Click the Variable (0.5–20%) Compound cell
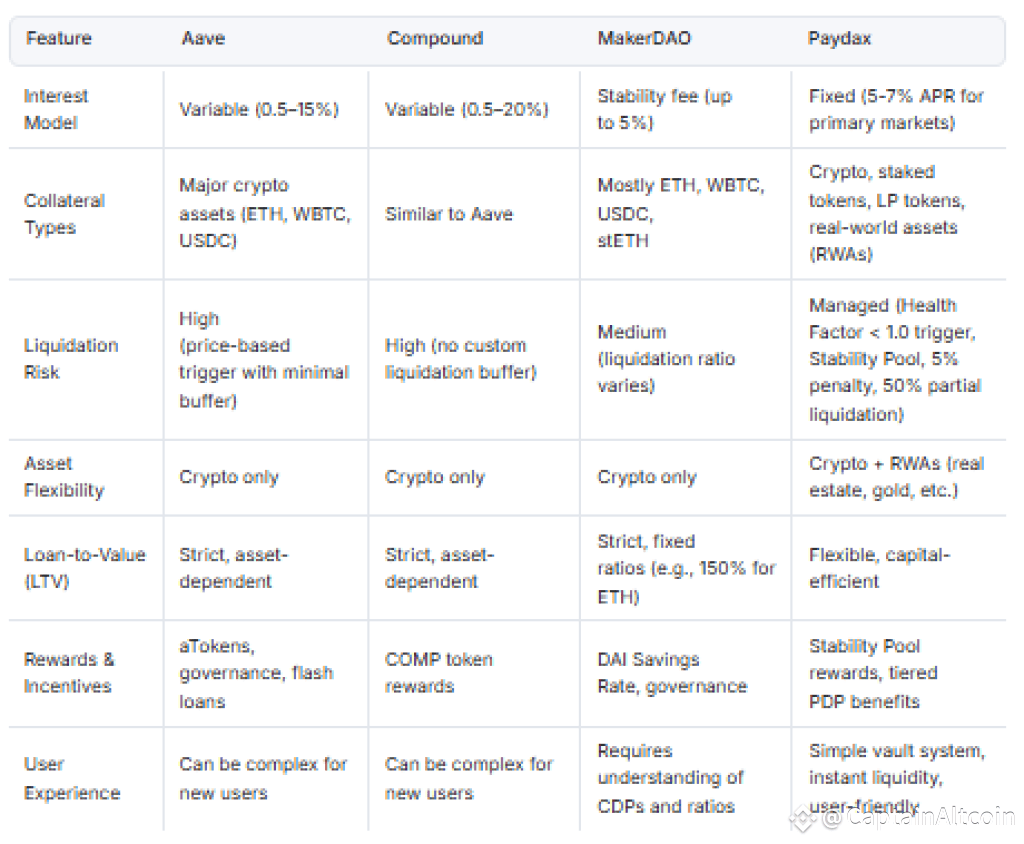 click(467, 109)
